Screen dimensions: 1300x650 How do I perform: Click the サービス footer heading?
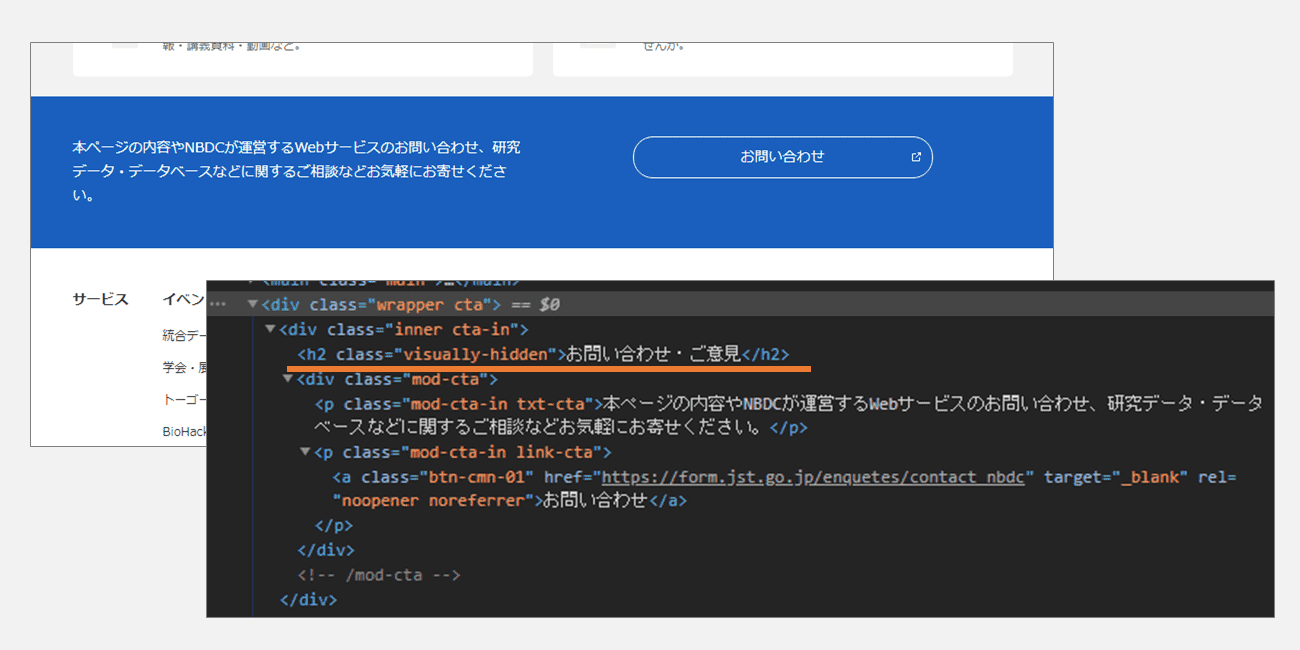pyautogui.click(x=100, y=299)
